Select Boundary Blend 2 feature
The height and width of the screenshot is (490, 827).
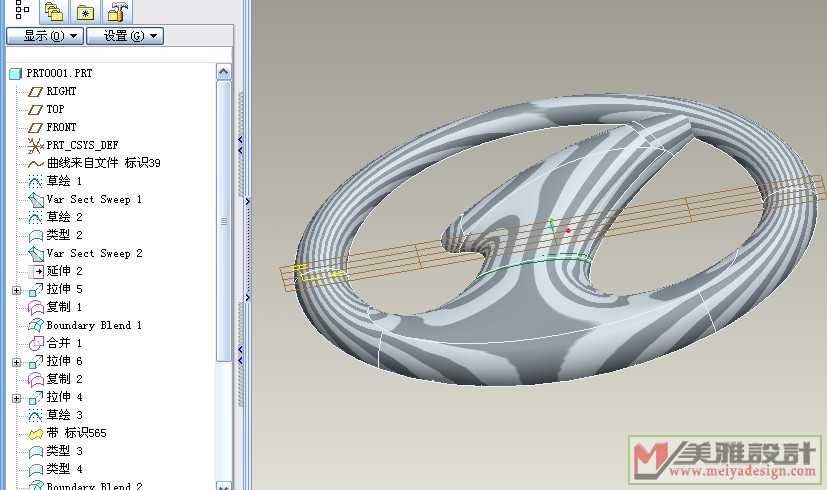pyautogui.click(x=94, y=485)
